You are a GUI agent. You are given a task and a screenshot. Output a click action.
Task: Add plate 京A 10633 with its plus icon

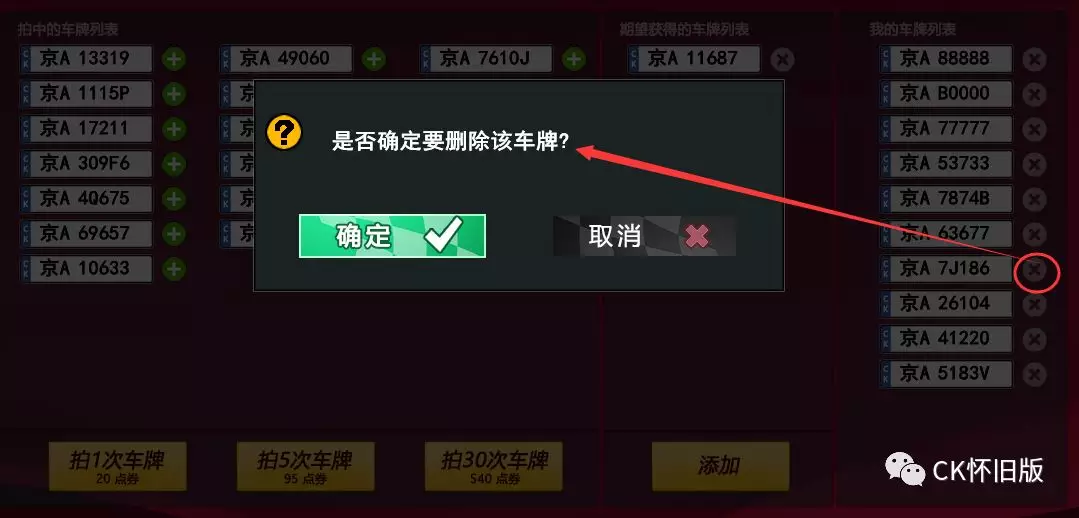coord(174,269)
